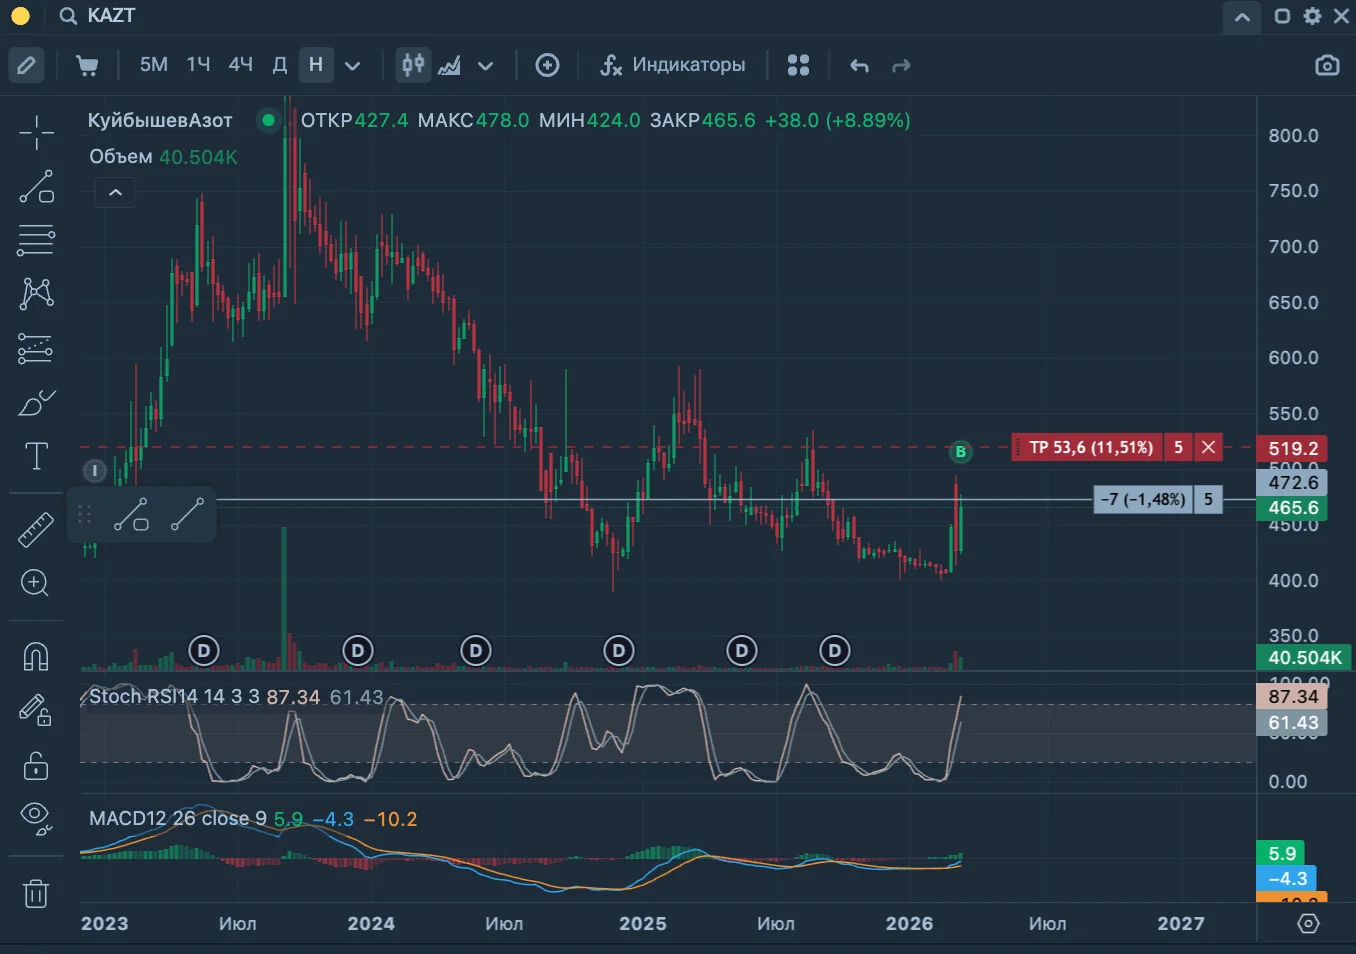Take a chart snapshot with camera
Screen dimensions: 1356x954
[x=1327, y=65]
